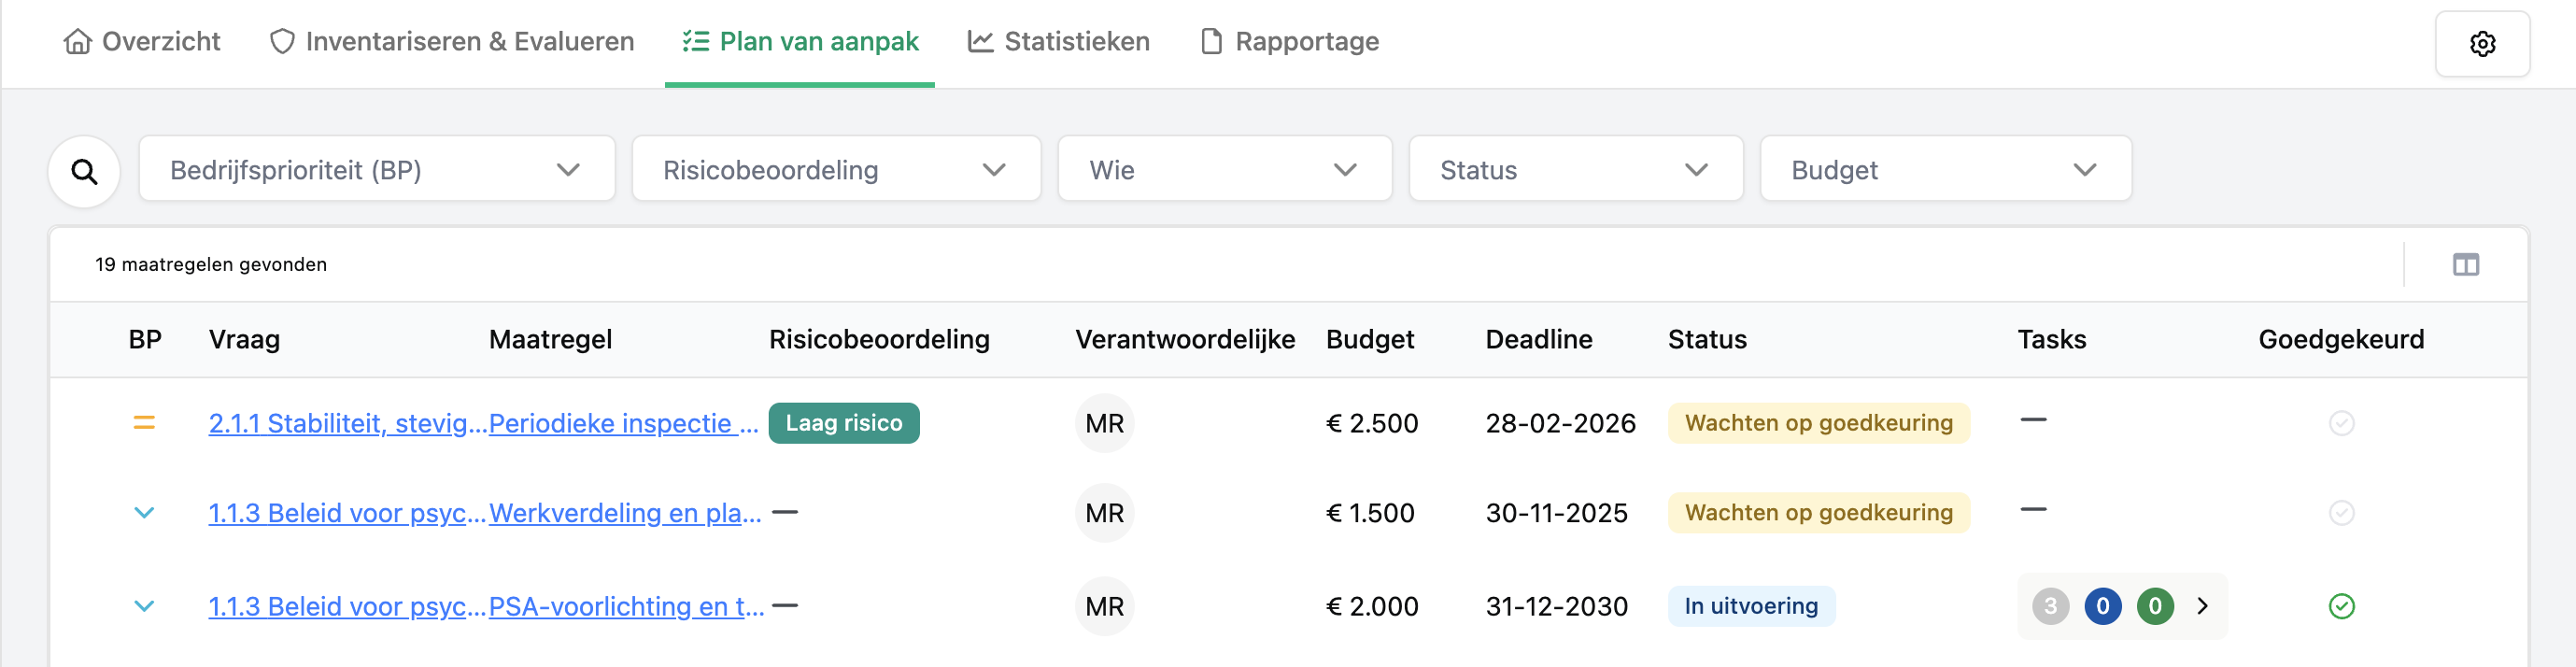
Task: Click the search magnifier icon
Action: (x=85, y=172)
